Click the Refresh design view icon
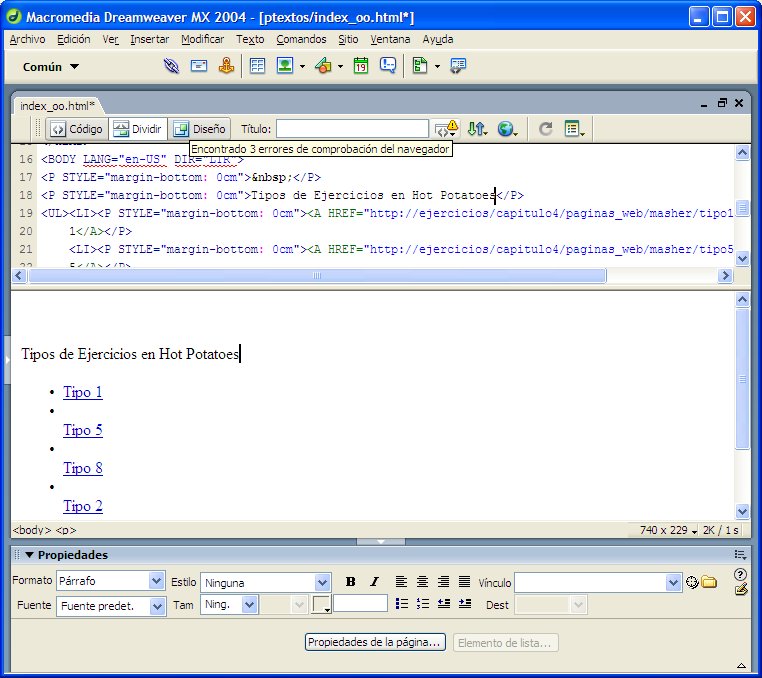762x678 pixels. tap(545, 129)
